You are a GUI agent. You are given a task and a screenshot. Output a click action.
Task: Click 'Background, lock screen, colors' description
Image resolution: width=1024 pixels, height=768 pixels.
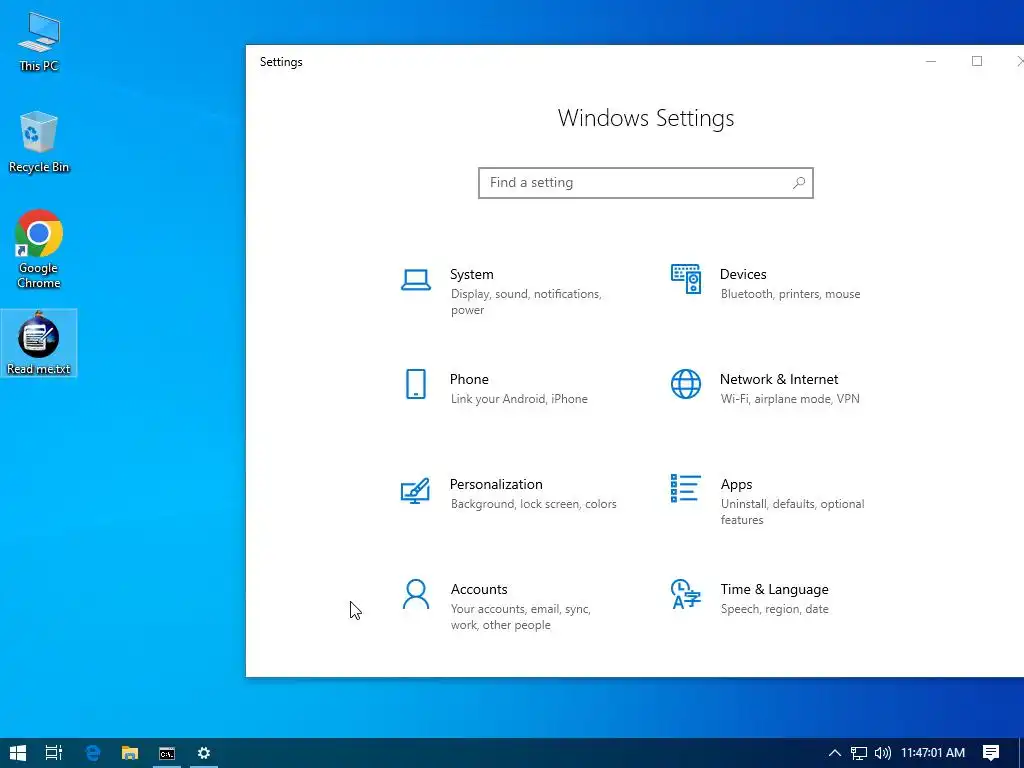click(x=534, y=504)
